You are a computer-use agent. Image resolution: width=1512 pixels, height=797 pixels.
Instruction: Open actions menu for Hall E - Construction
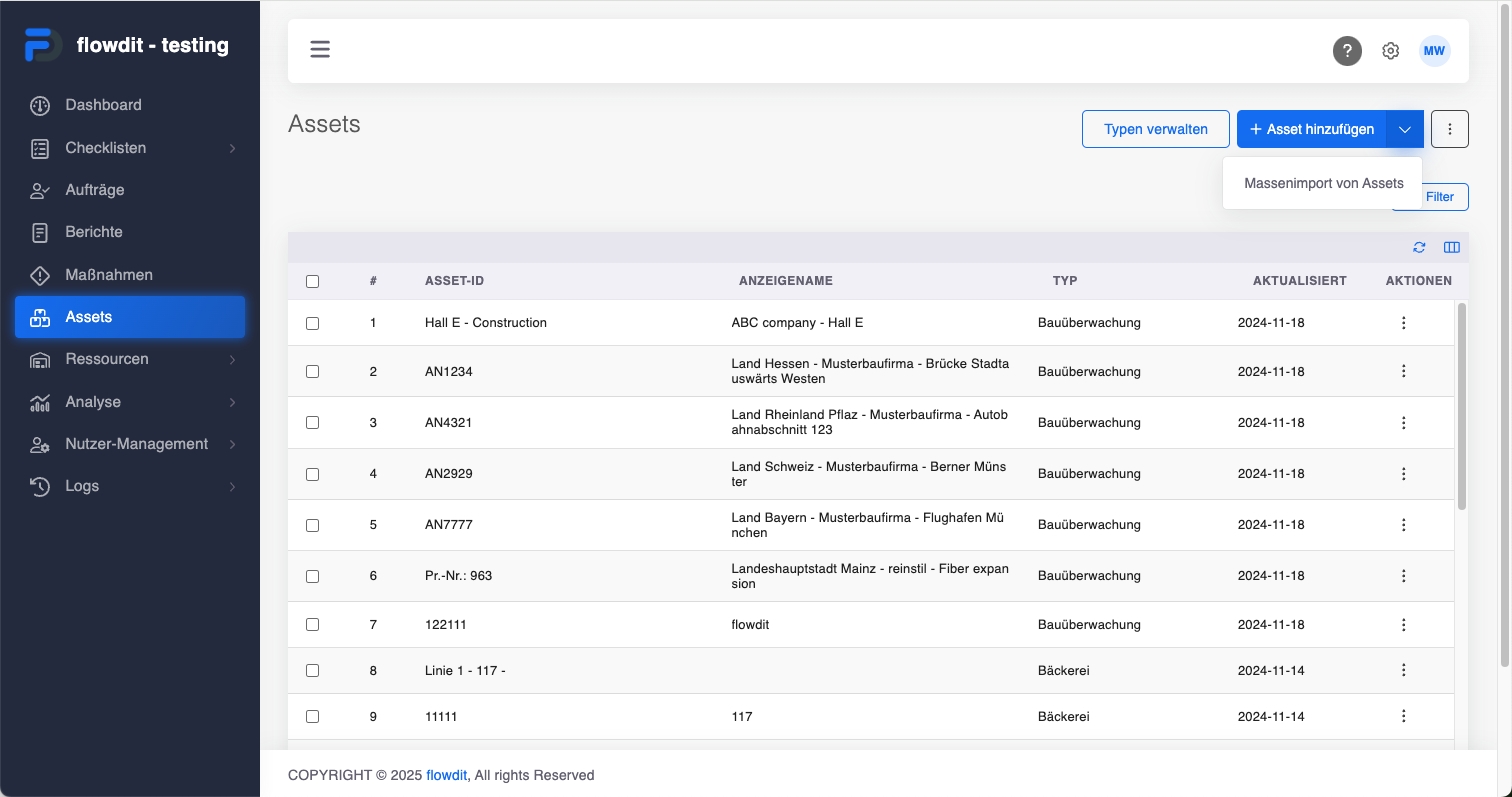point(1404,323)
